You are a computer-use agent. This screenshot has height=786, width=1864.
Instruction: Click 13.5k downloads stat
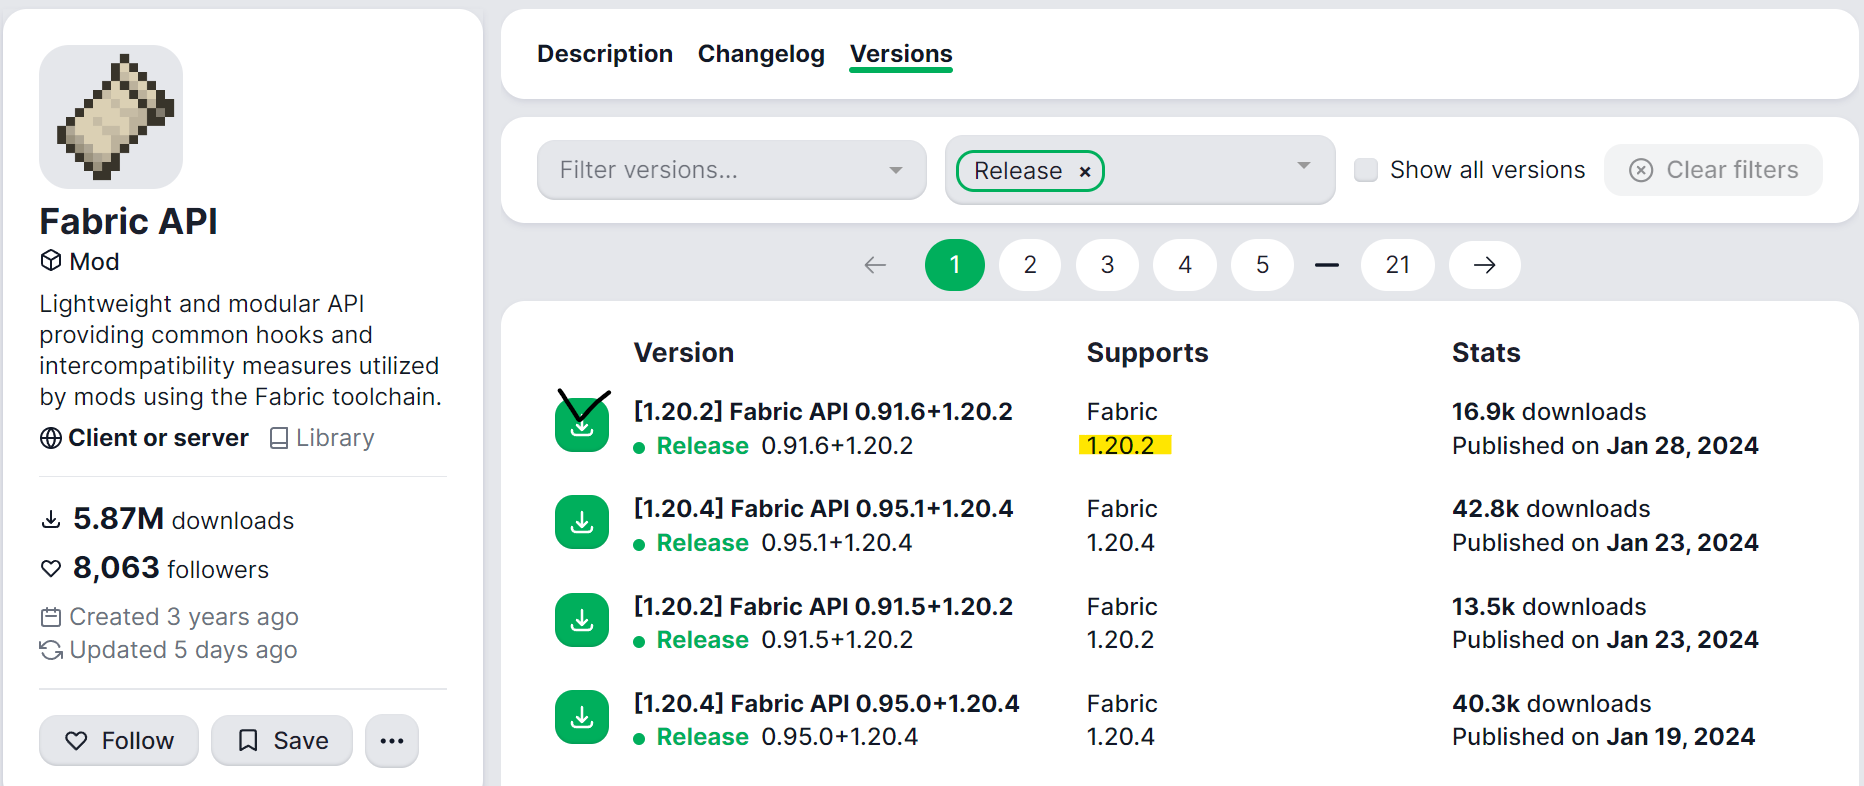(1549, 607)
